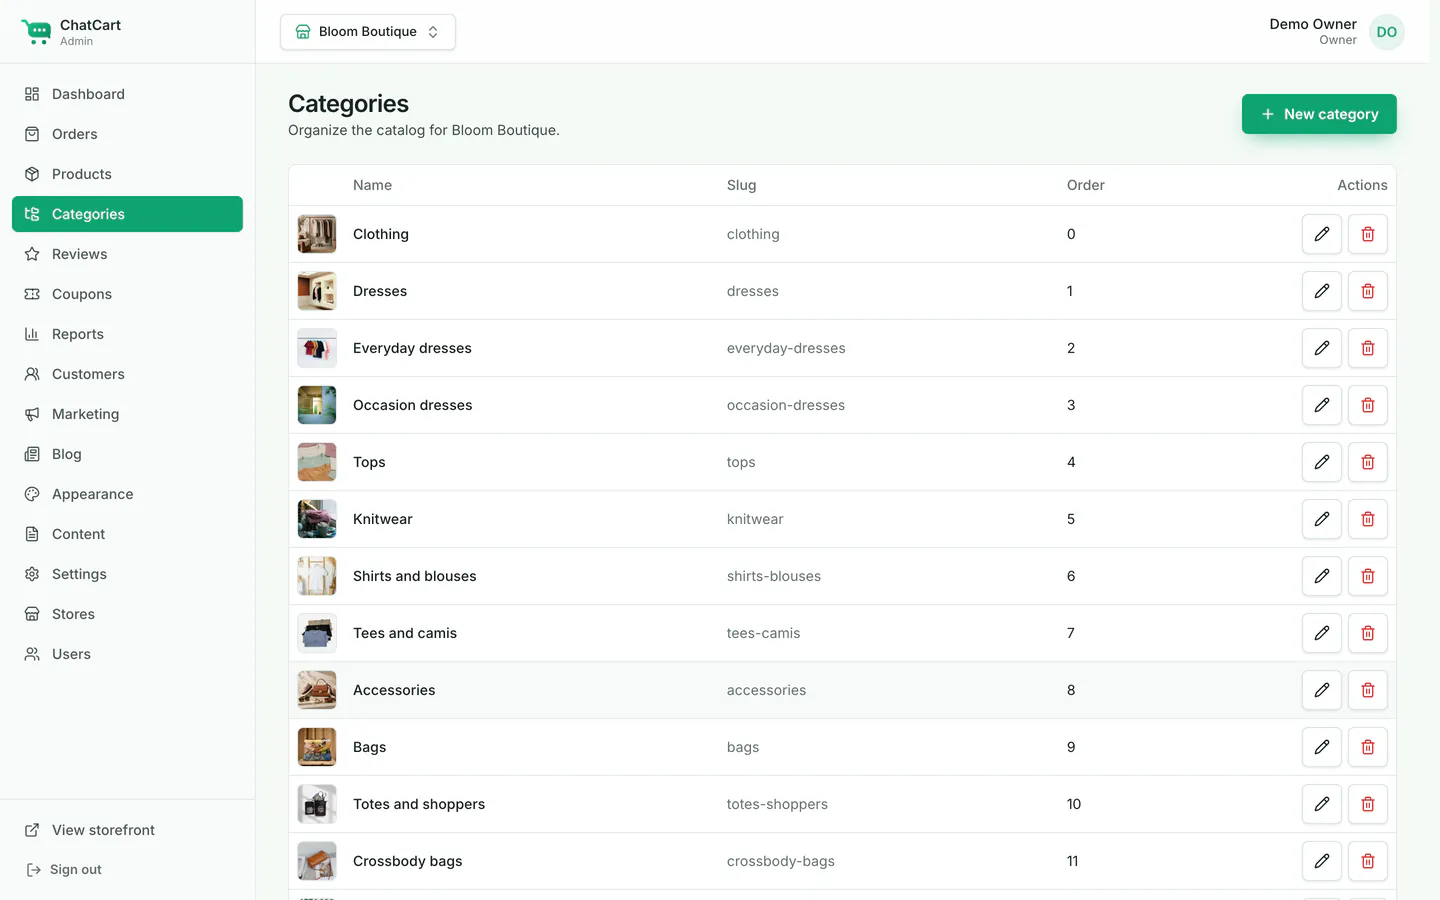
Task: Edit the Dresses category
Action: [x=1321, y=291]
